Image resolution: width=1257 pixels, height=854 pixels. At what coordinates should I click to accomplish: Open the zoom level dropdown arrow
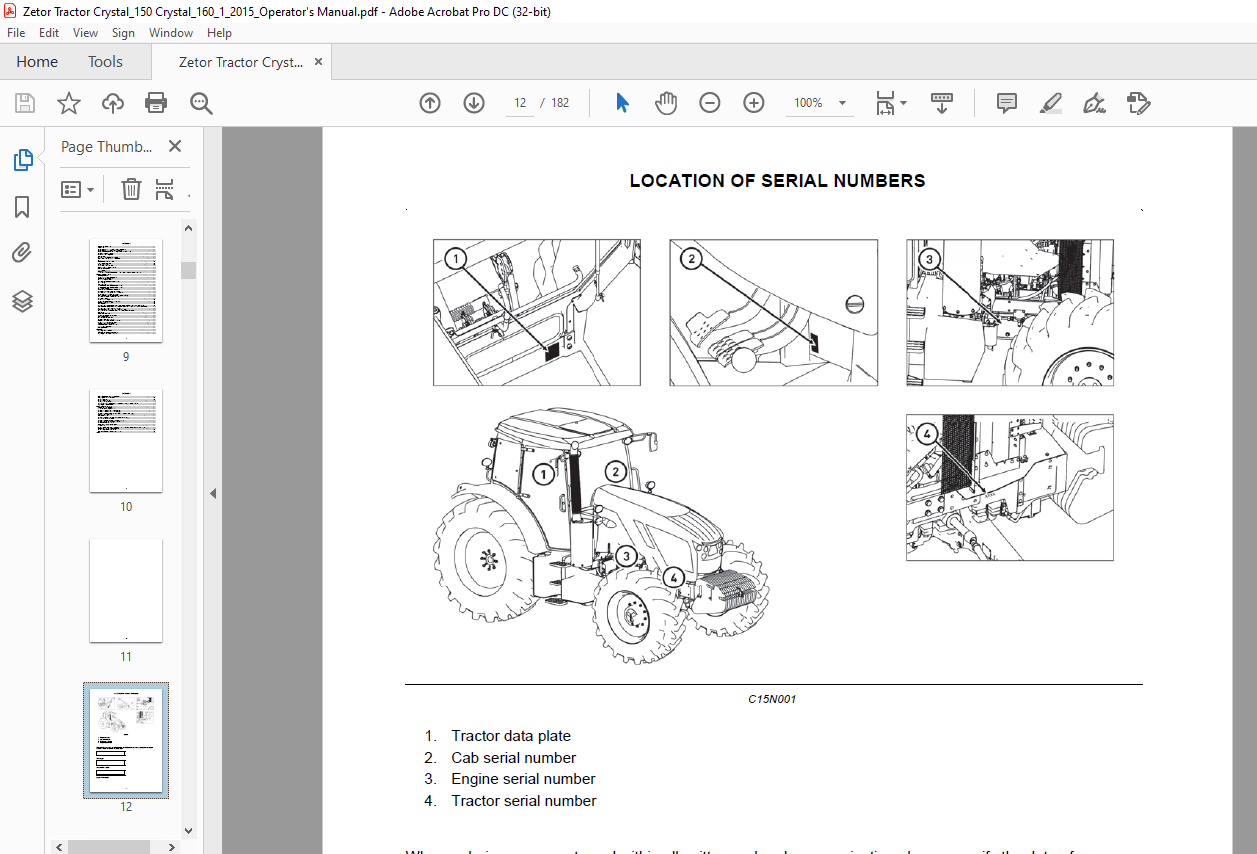tap(842, 103)
